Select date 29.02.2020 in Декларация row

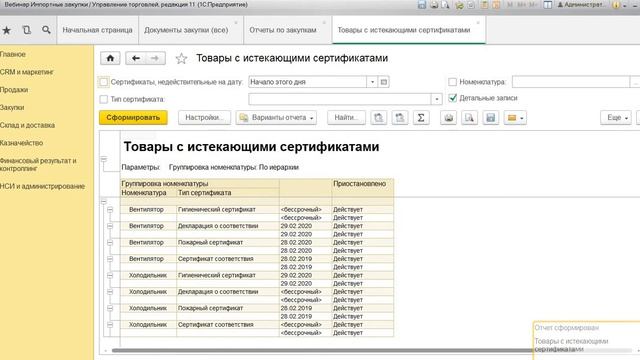(306, 226)
